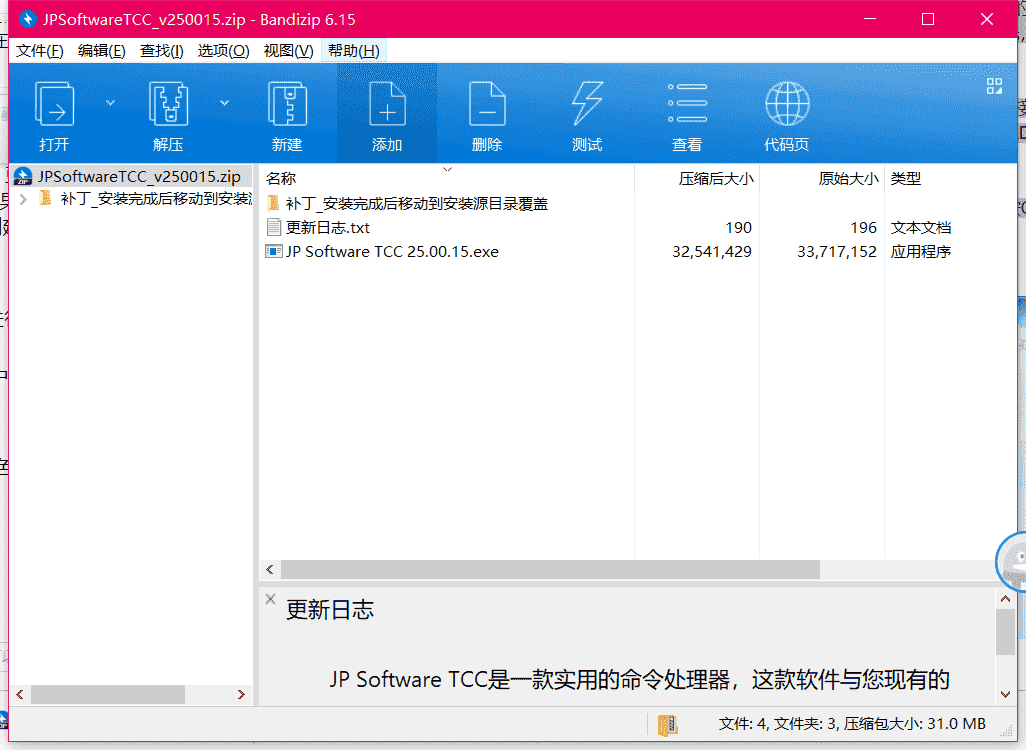This screenshot has height=750, width=1026.
Task: Click left arrow of file list scrollbar
Action: coord(270,569)
